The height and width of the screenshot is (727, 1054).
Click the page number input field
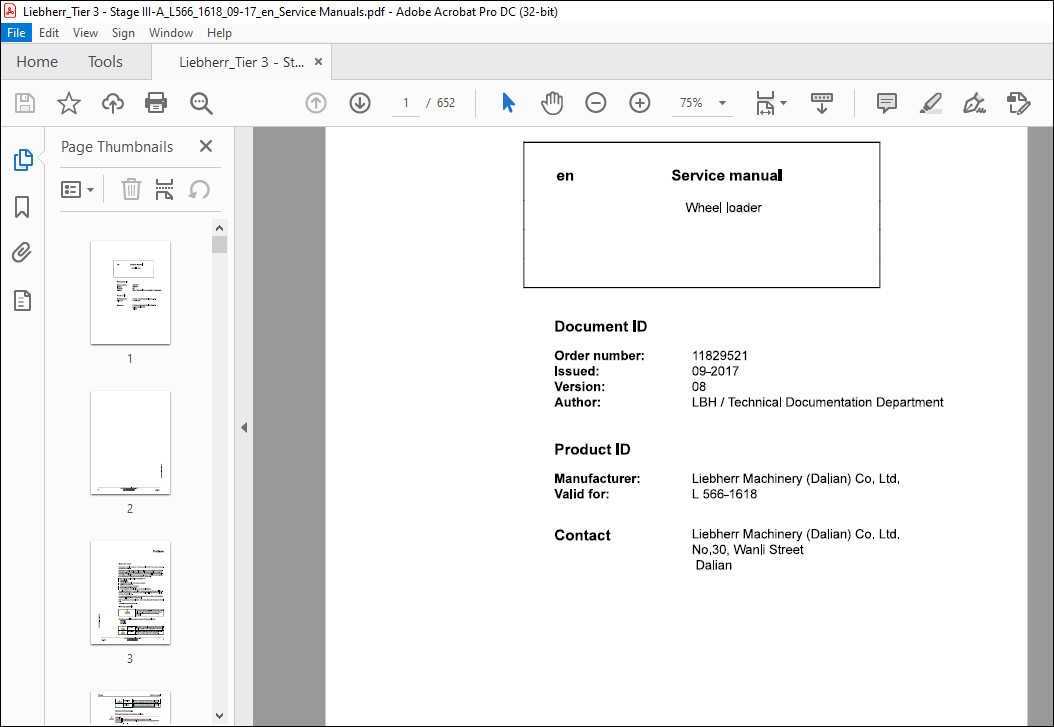coord(406,103)
